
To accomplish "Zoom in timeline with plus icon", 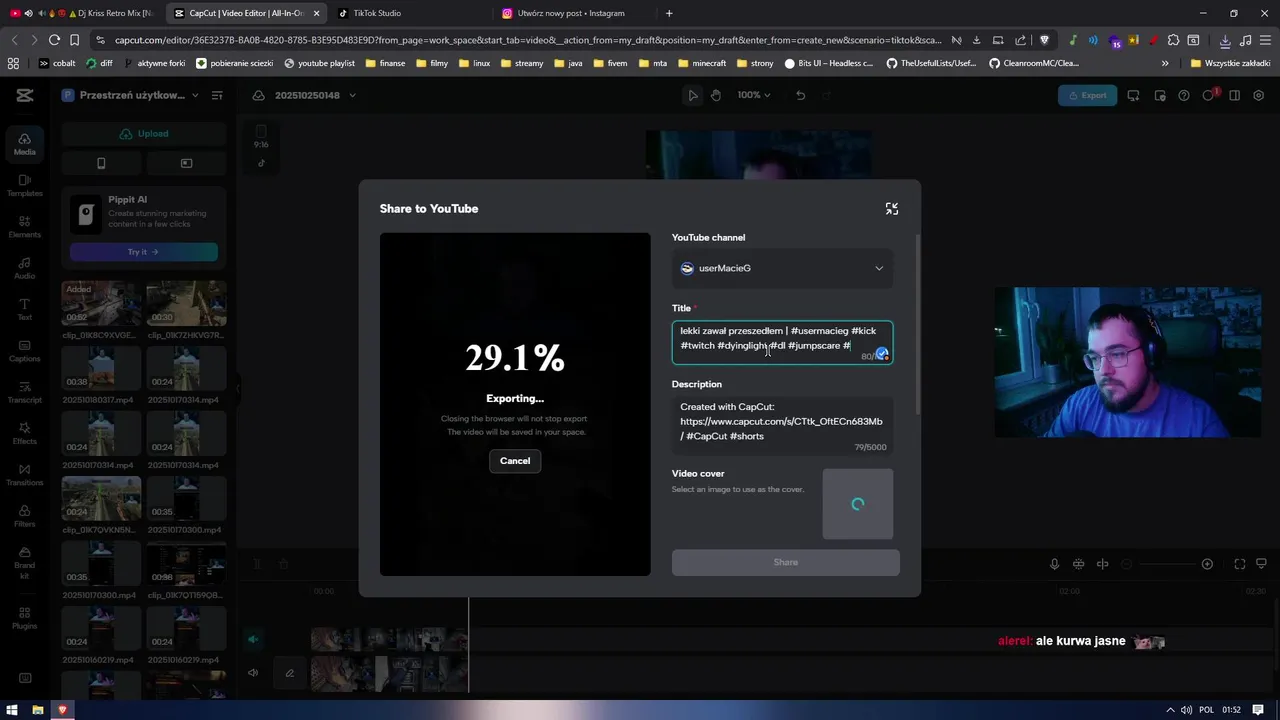I will click(x=1207, y=564).
